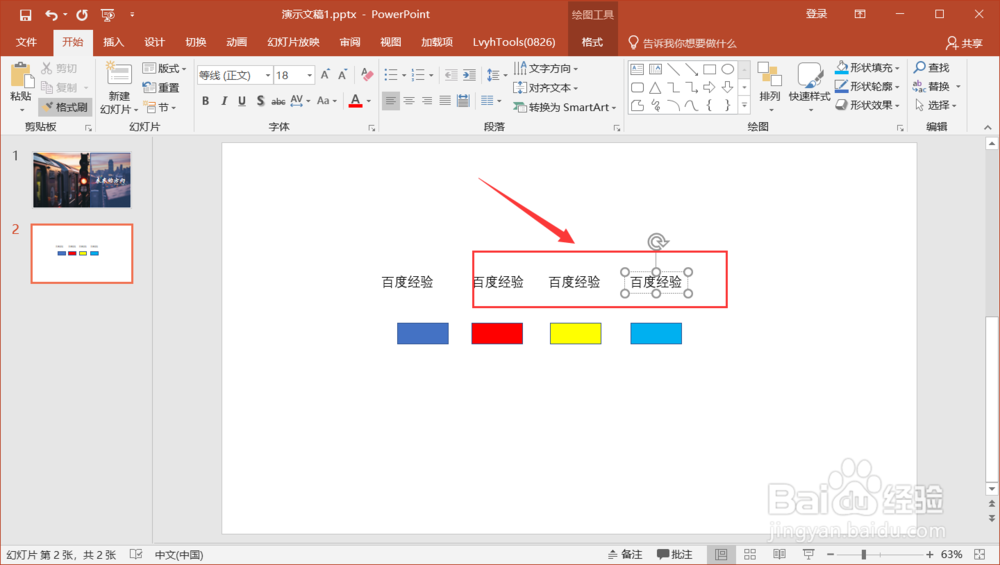Viewport: 1000px width, 565px height.
Task: Open the Layout (版式) dropdown
Action: [165, 68]
